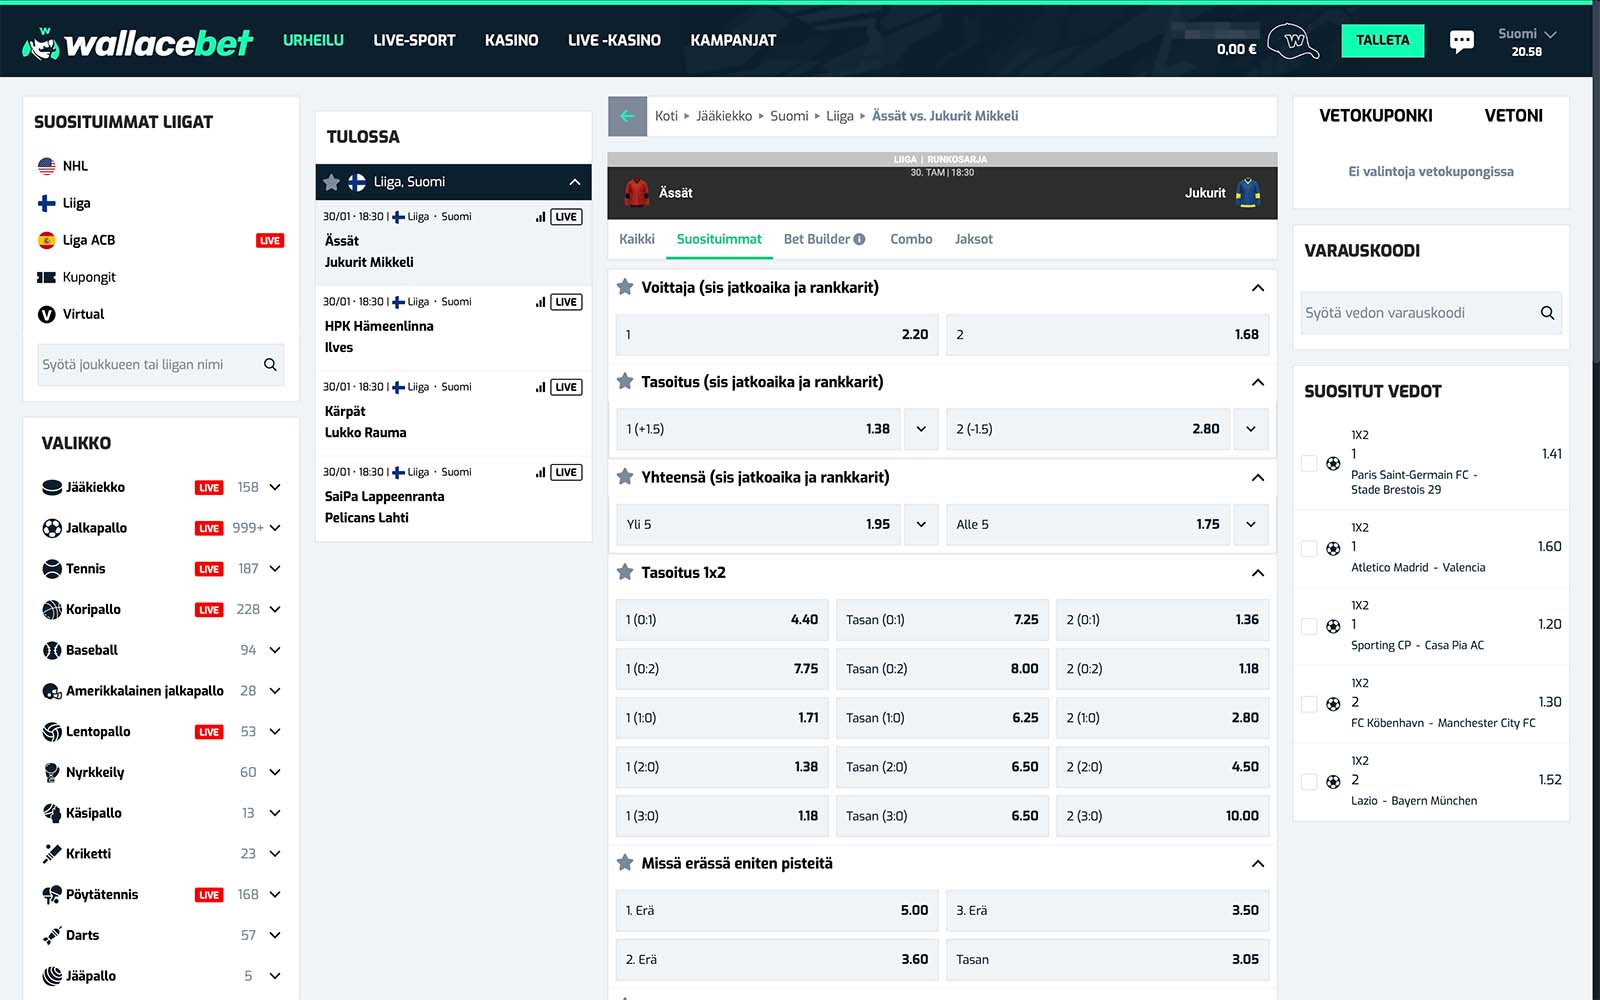This screenshot has width=1600, height=1000.
Task: Click the search icon in booking code field
Action: 1547,313
